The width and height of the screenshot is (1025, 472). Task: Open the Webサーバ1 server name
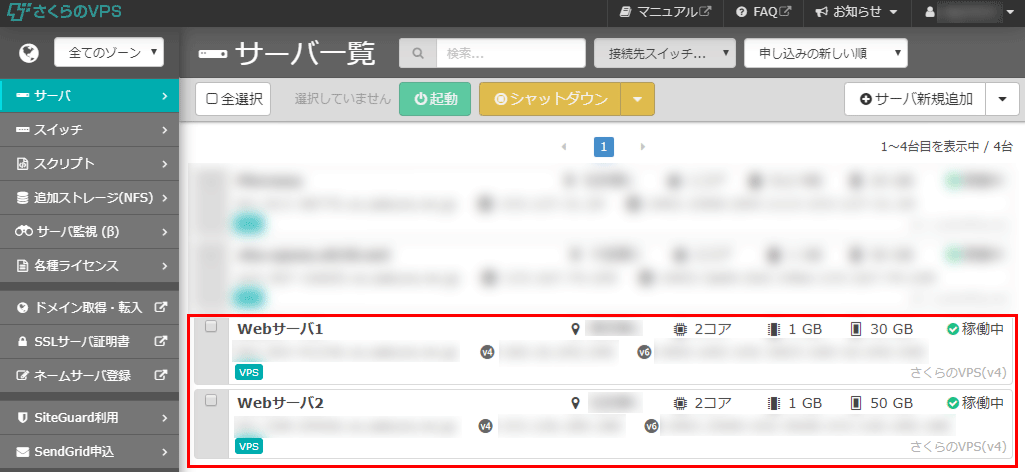click(x=280, y=329)
